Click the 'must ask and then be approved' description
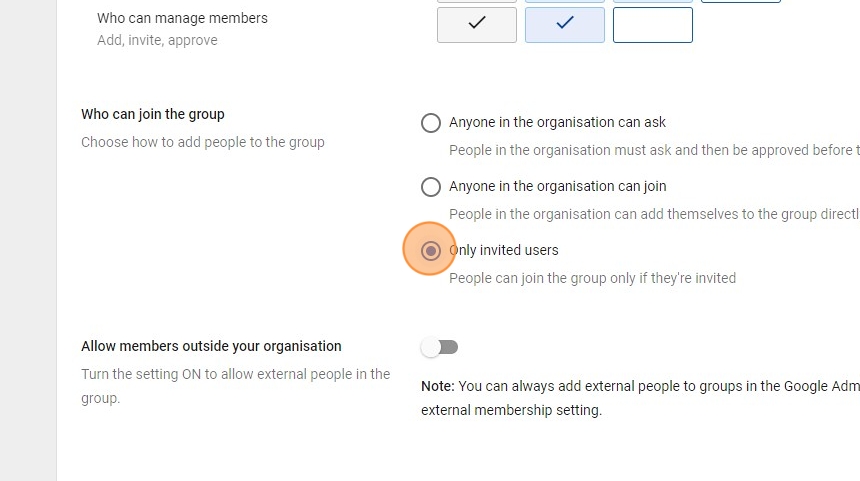860x481 pixels. [x=652, y=150]
